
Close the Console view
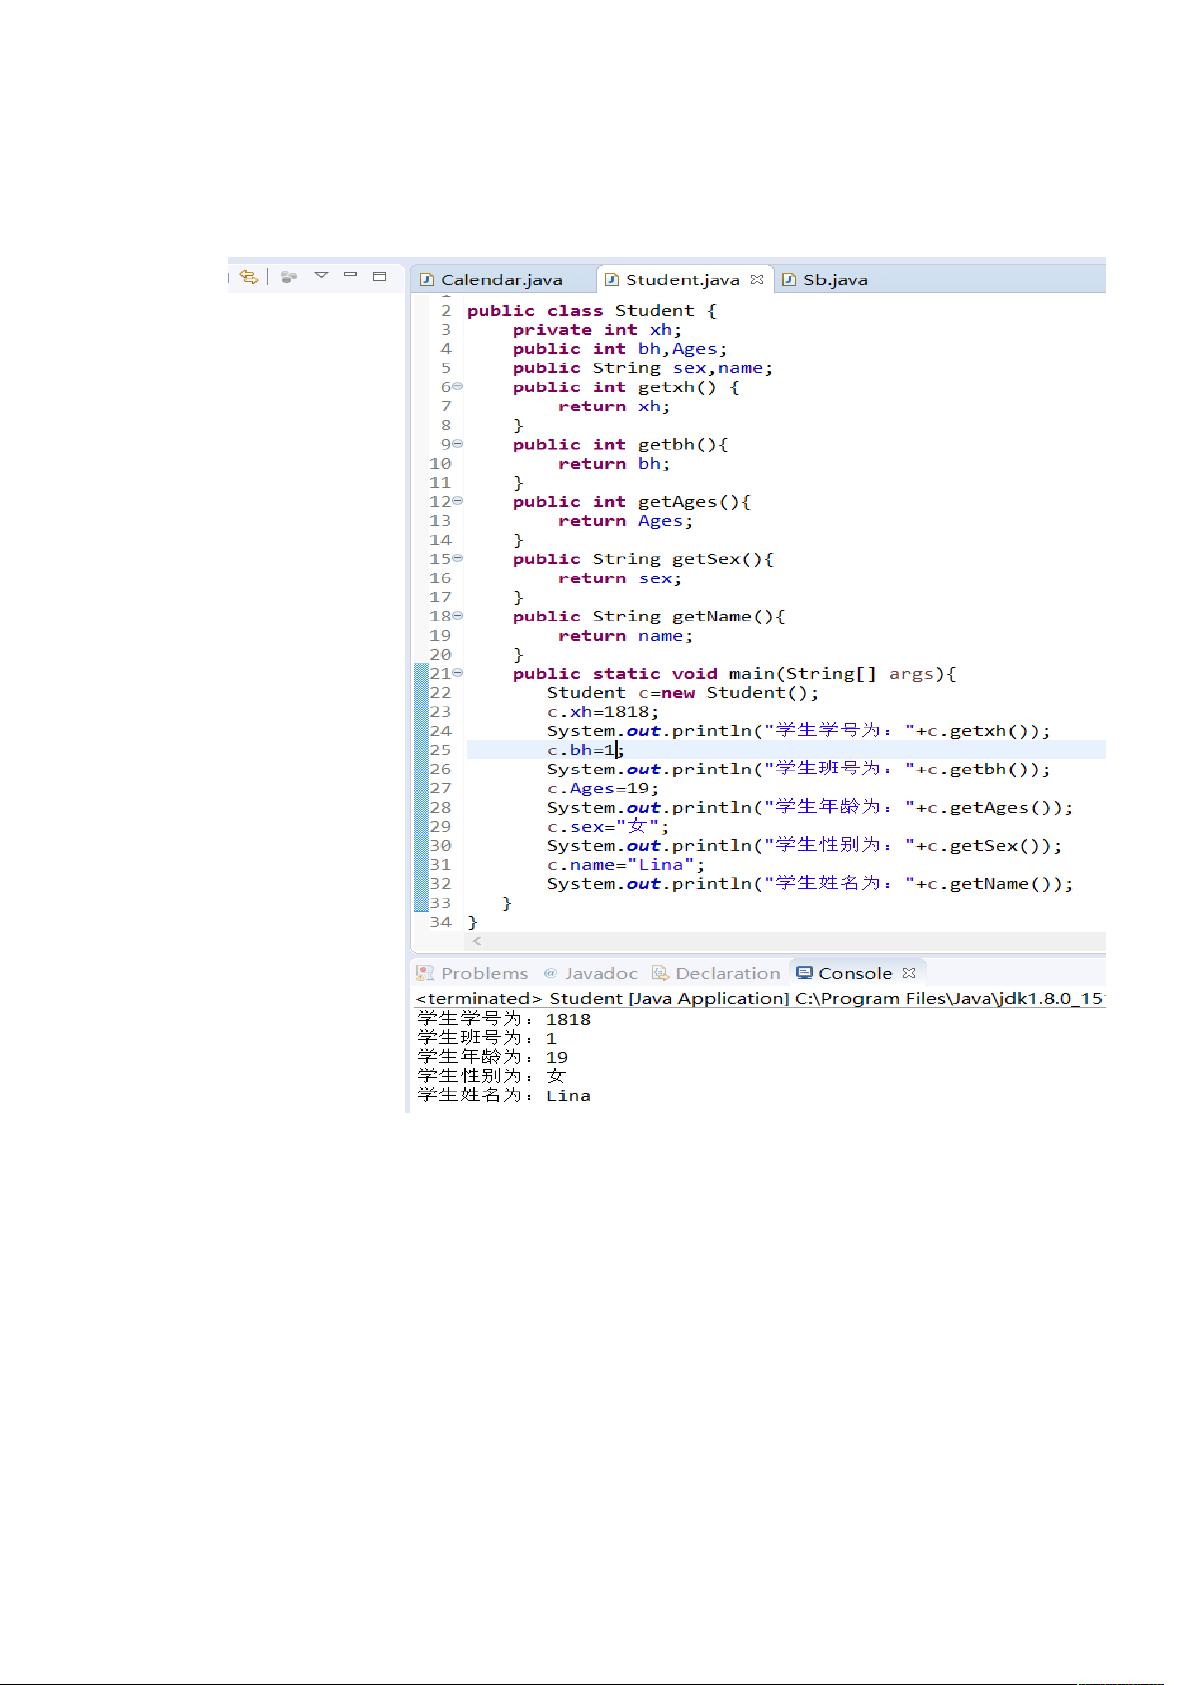909,972
